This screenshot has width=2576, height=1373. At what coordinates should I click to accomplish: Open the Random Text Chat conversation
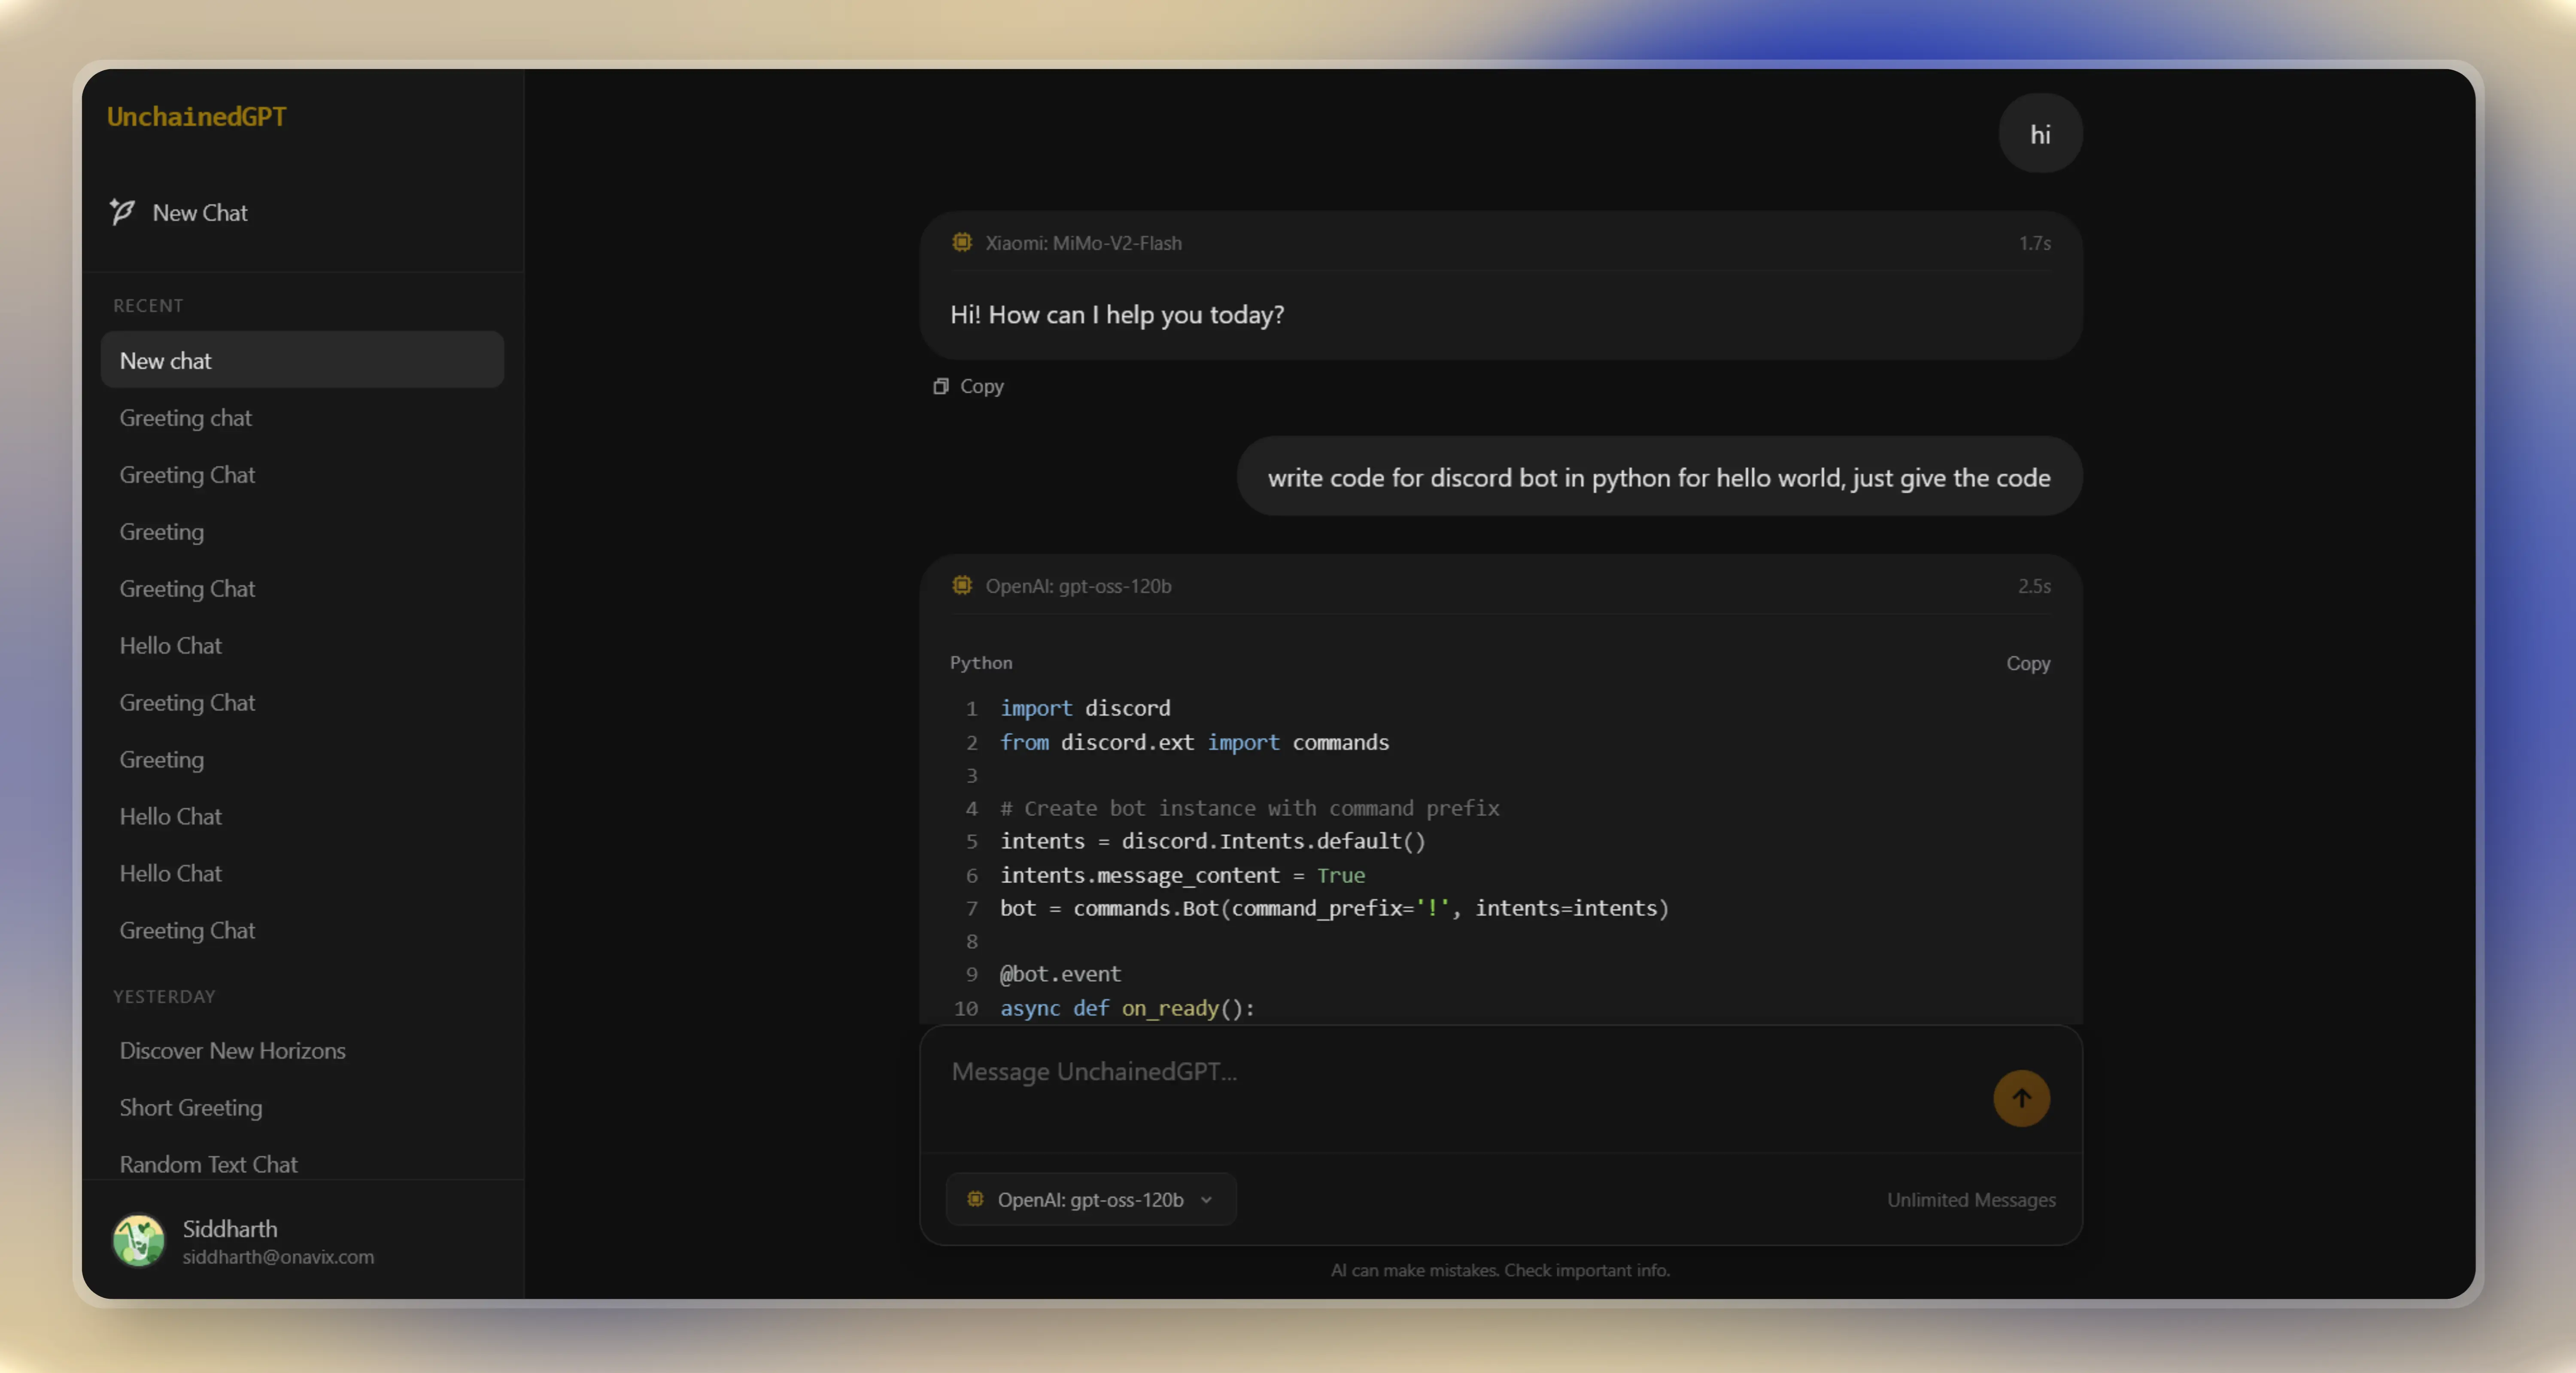coord(208,1163)
